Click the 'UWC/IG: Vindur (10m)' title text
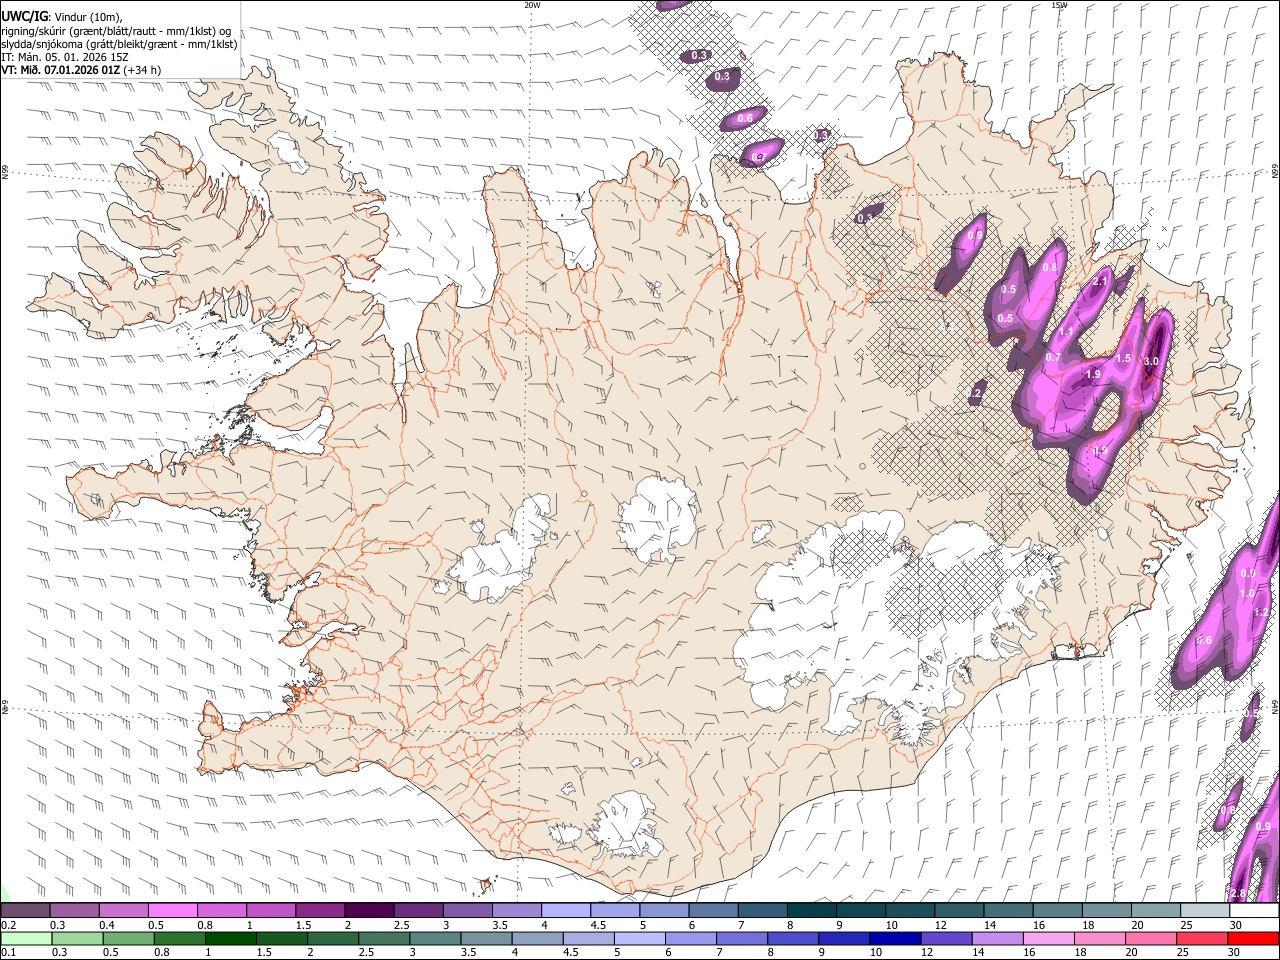This screenshot has height=960, width=1280. (x=62, y=17)
